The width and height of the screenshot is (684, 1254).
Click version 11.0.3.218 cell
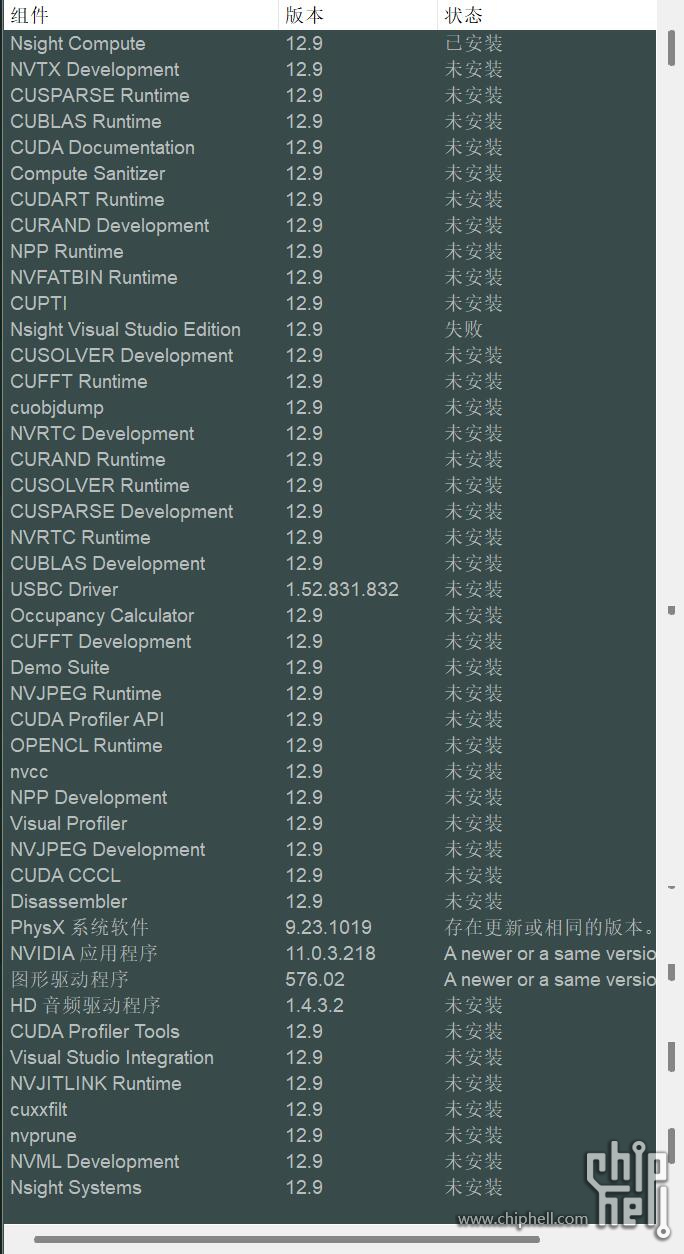coord(331,954)
